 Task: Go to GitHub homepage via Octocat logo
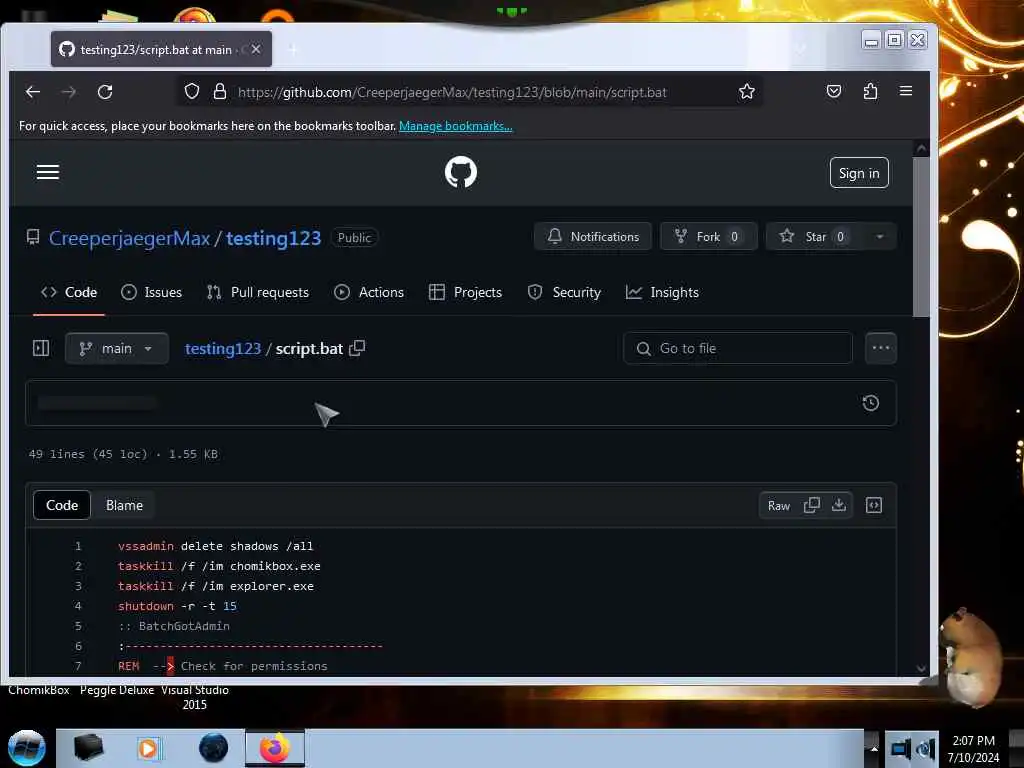point(461,172)
